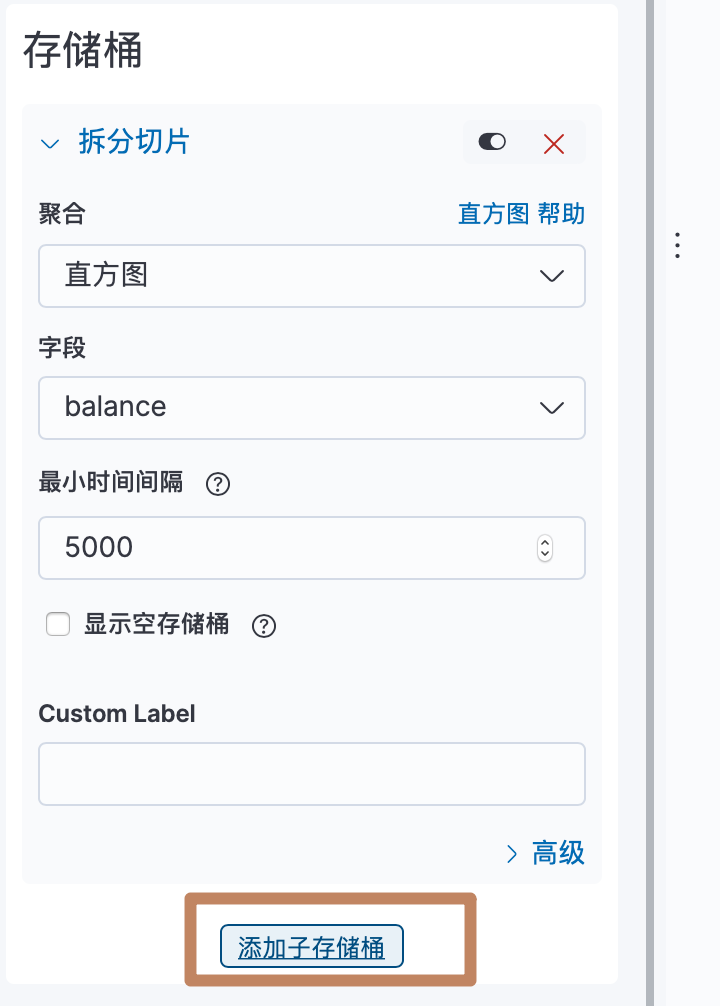Click help icon beside 最小时间间隔
The height and width of the screenshot is (1006, 720).
pos(218,485)
